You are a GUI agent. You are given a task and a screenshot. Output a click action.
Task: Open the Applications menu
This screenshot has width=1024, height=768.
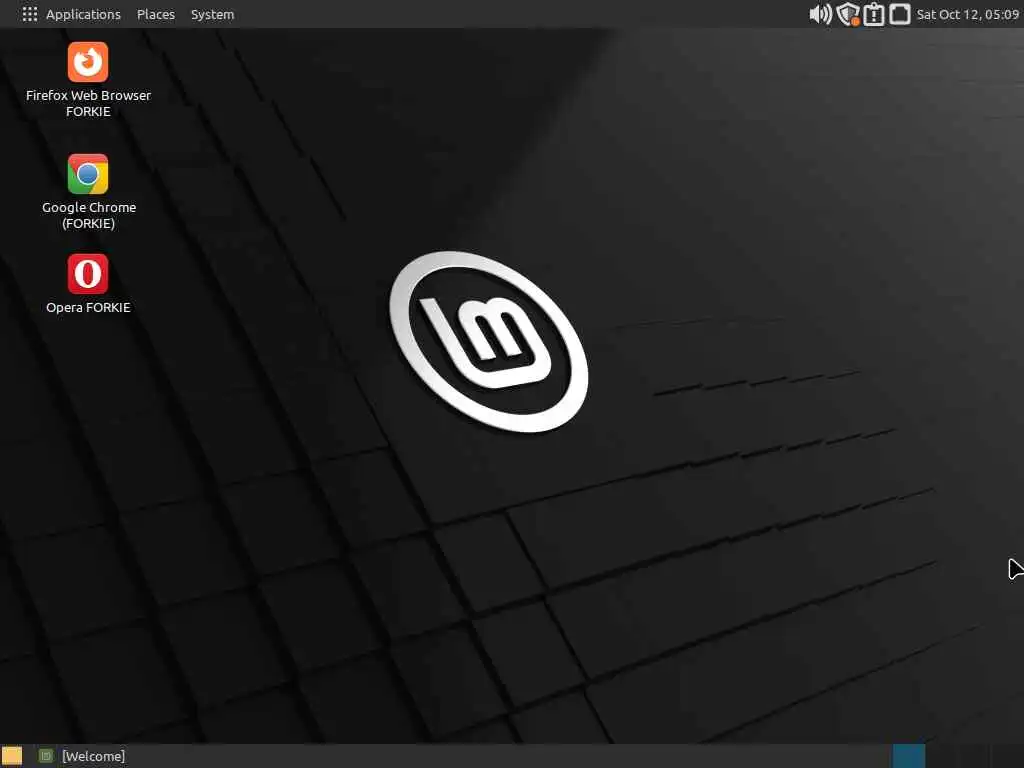coord(83,14)
